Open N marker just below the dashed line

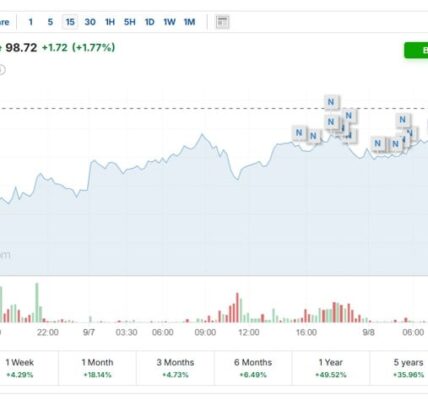[x=349, y=116]
